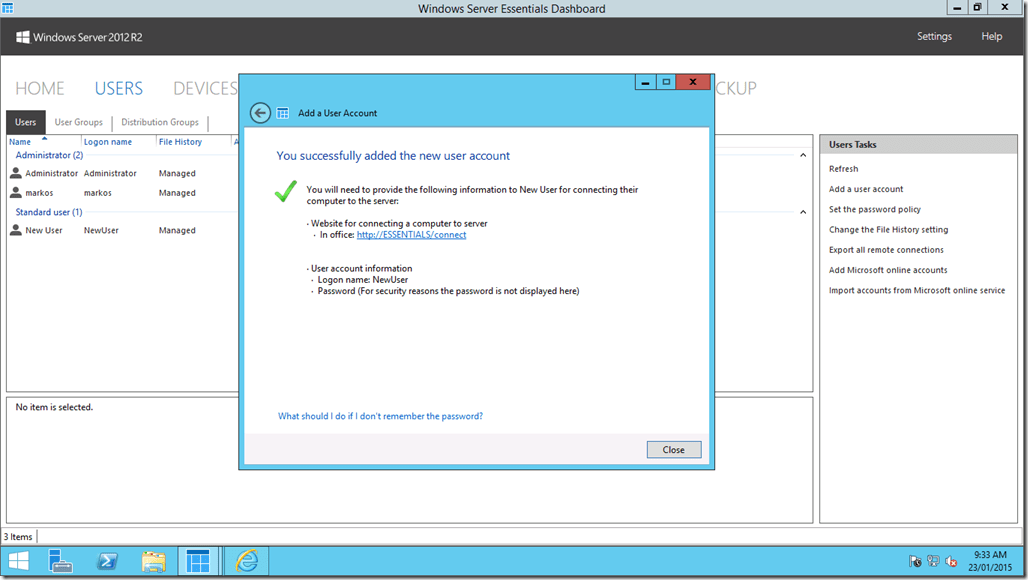Open the DEVICES section
1028x580 pixels.
(x=205, y=88)
